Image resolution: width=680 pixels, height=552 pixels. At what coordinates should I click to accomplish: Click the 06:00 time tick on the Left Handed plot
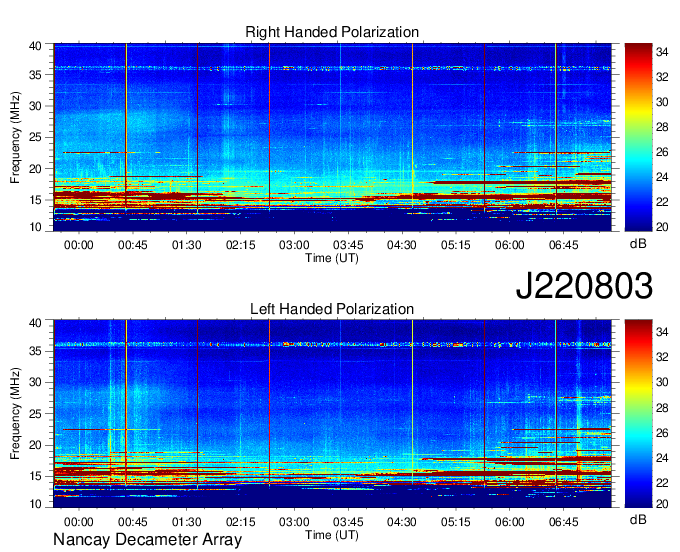click(x=510, y=522)
